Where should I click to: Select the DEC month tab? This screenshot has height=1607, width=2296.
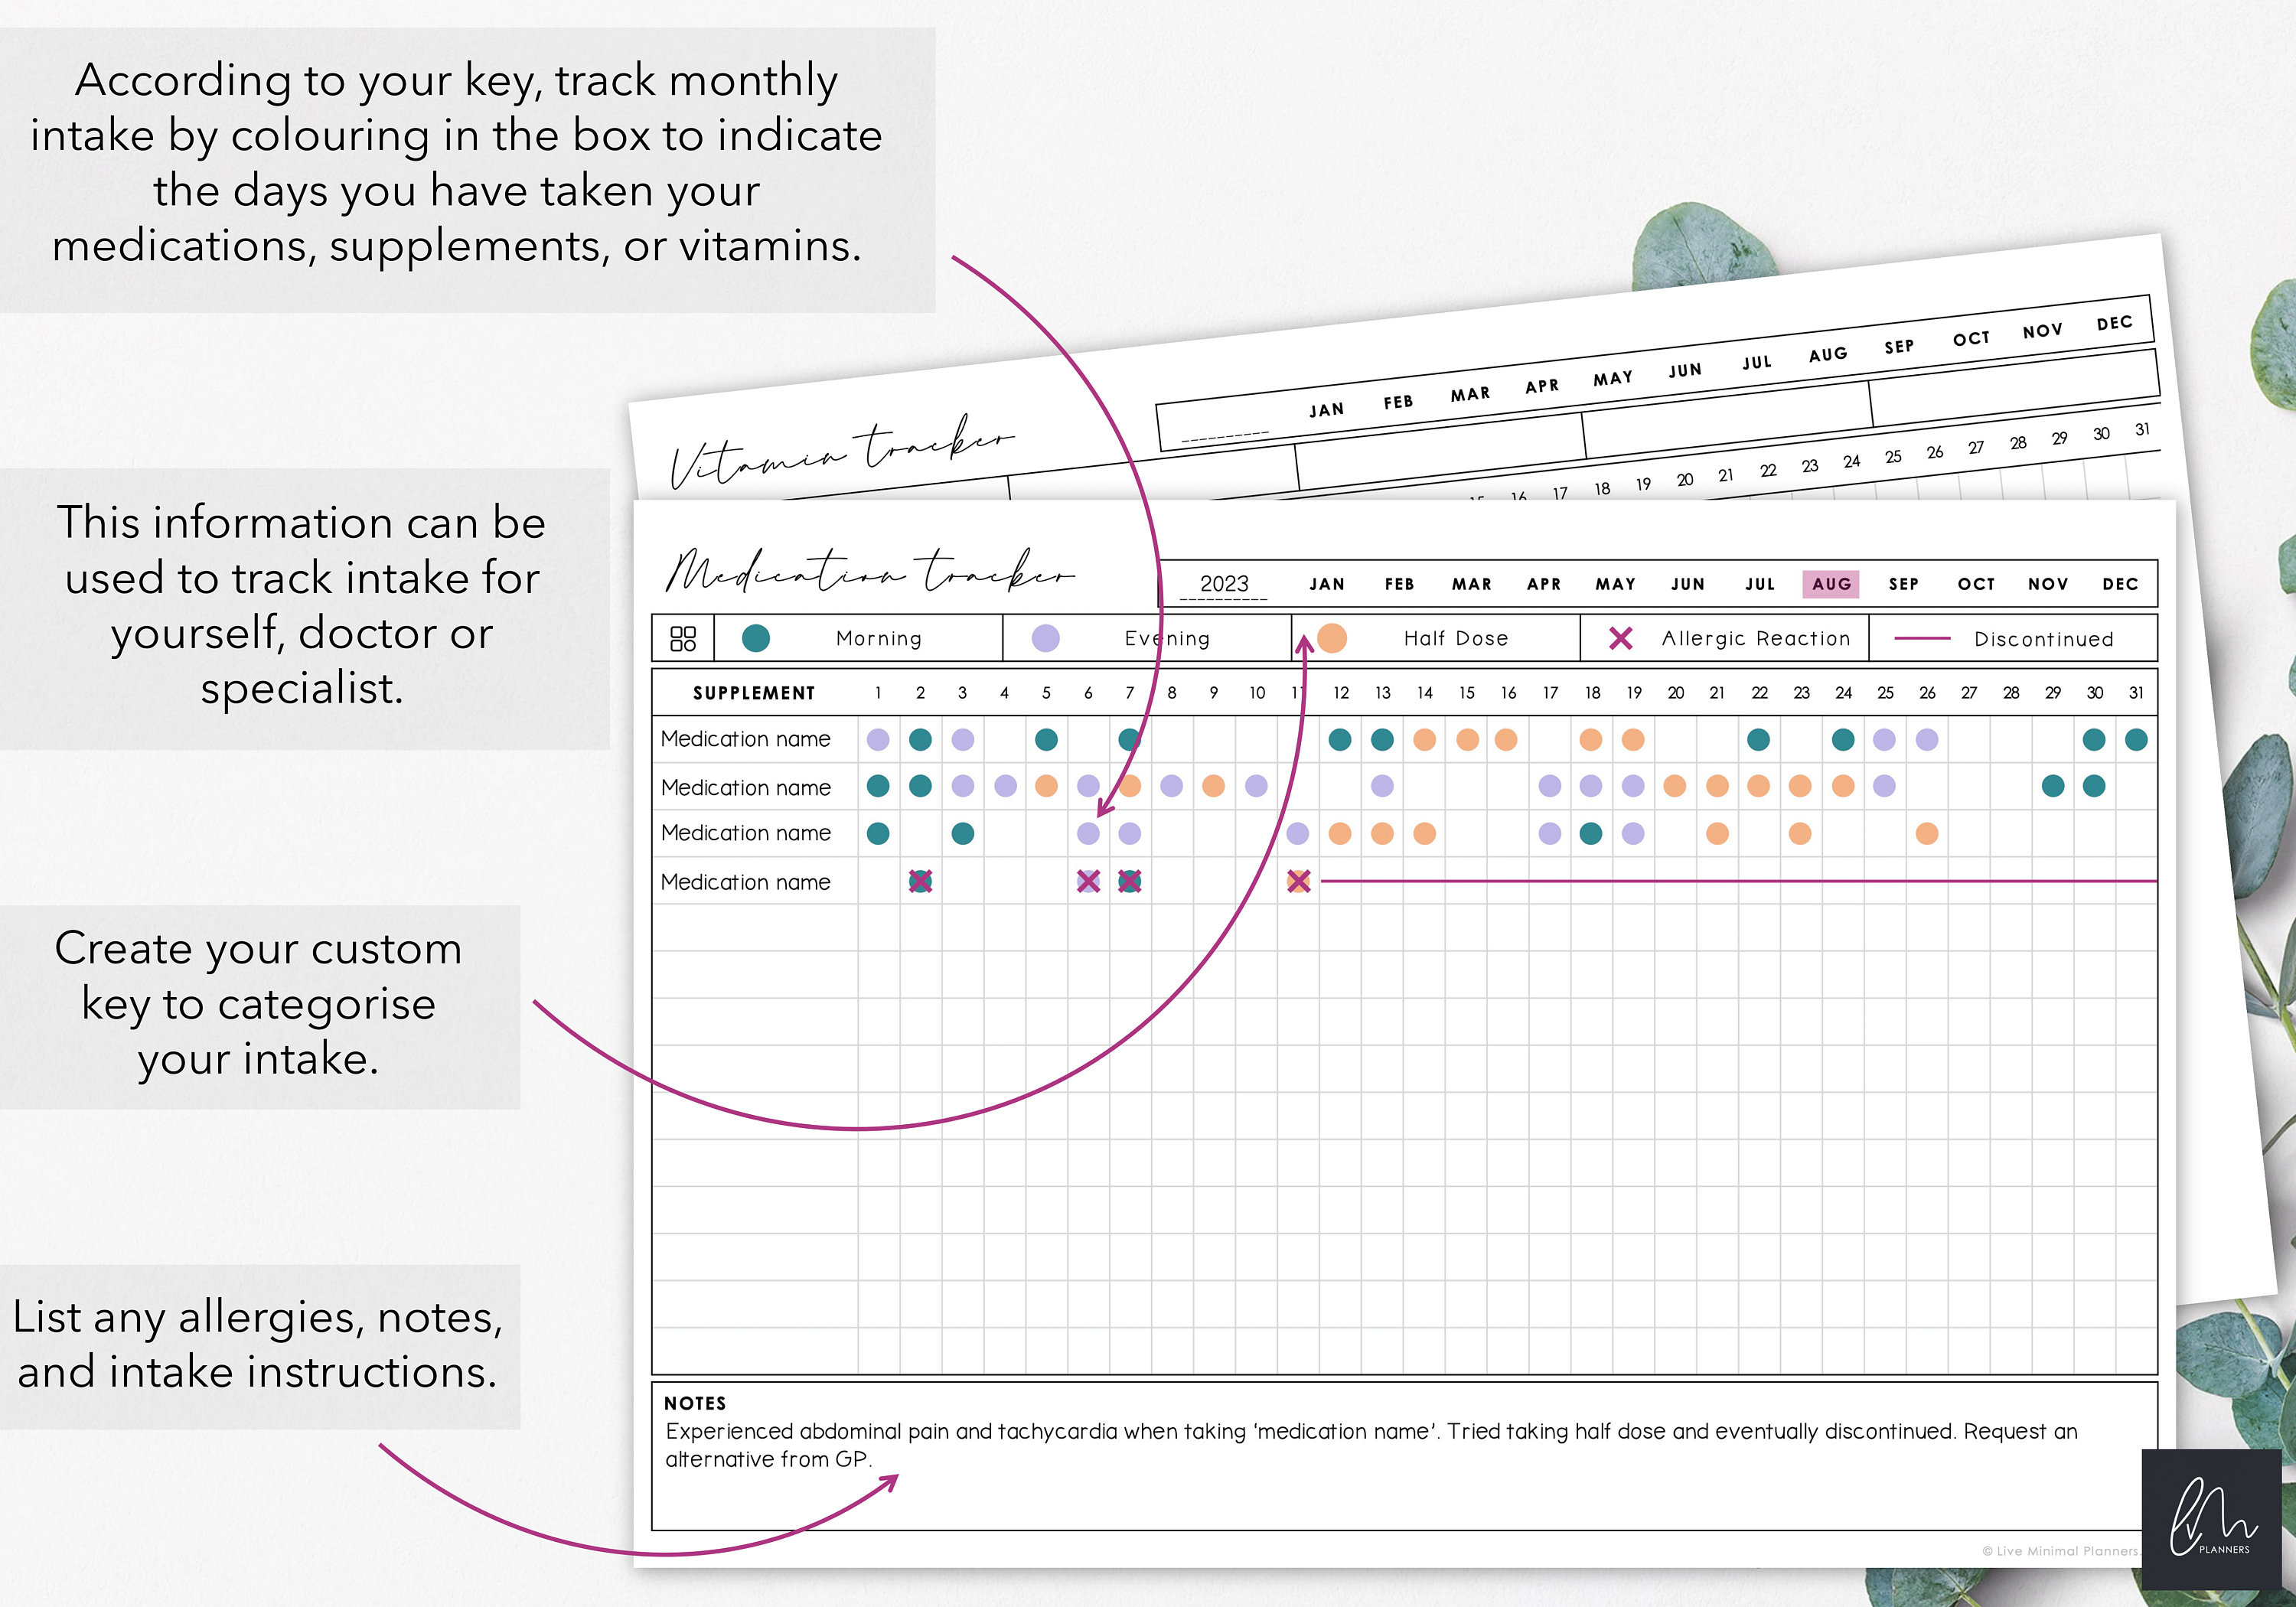(2120, 584)
